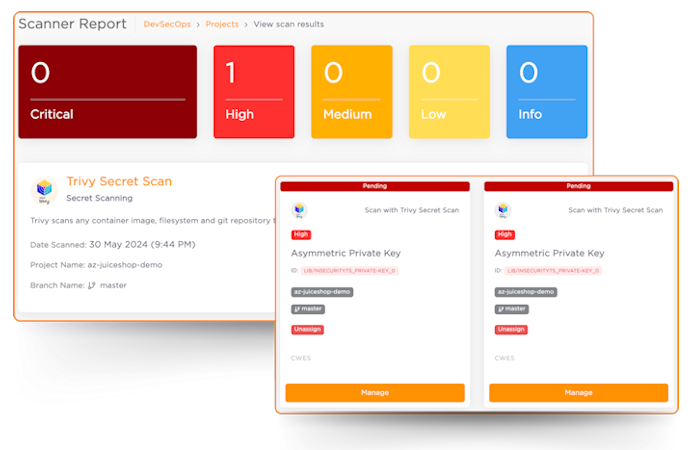Click the project name az-juiceshop-demo line
Viewport: 693px width, 450px height.
coord(96,265)
